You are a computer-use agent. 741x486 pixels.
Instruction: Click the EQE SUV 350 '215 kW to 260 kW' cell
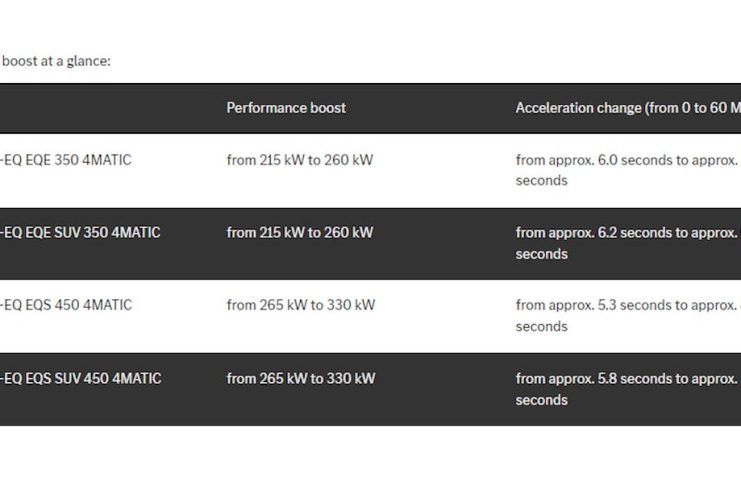click(299, 233)
